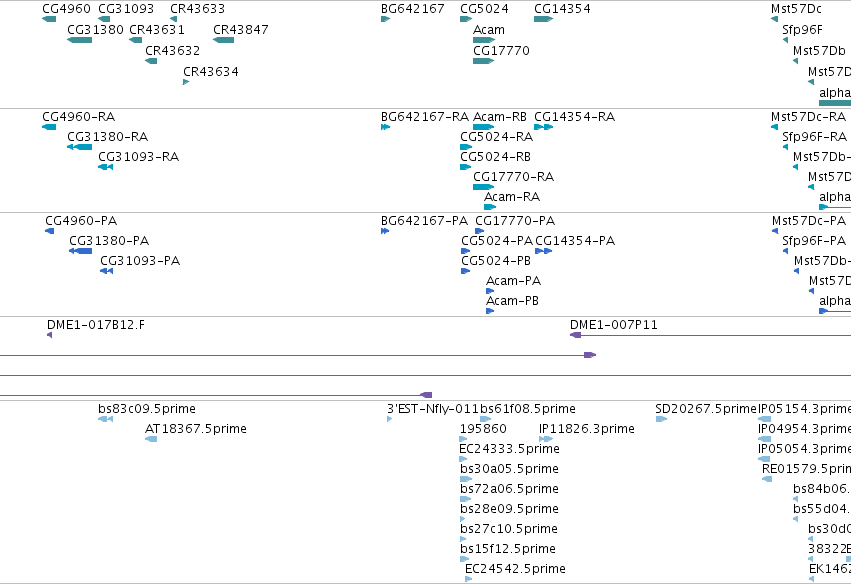
Task: Click the CG14354-PA protein label
Action: pos(575,241)
